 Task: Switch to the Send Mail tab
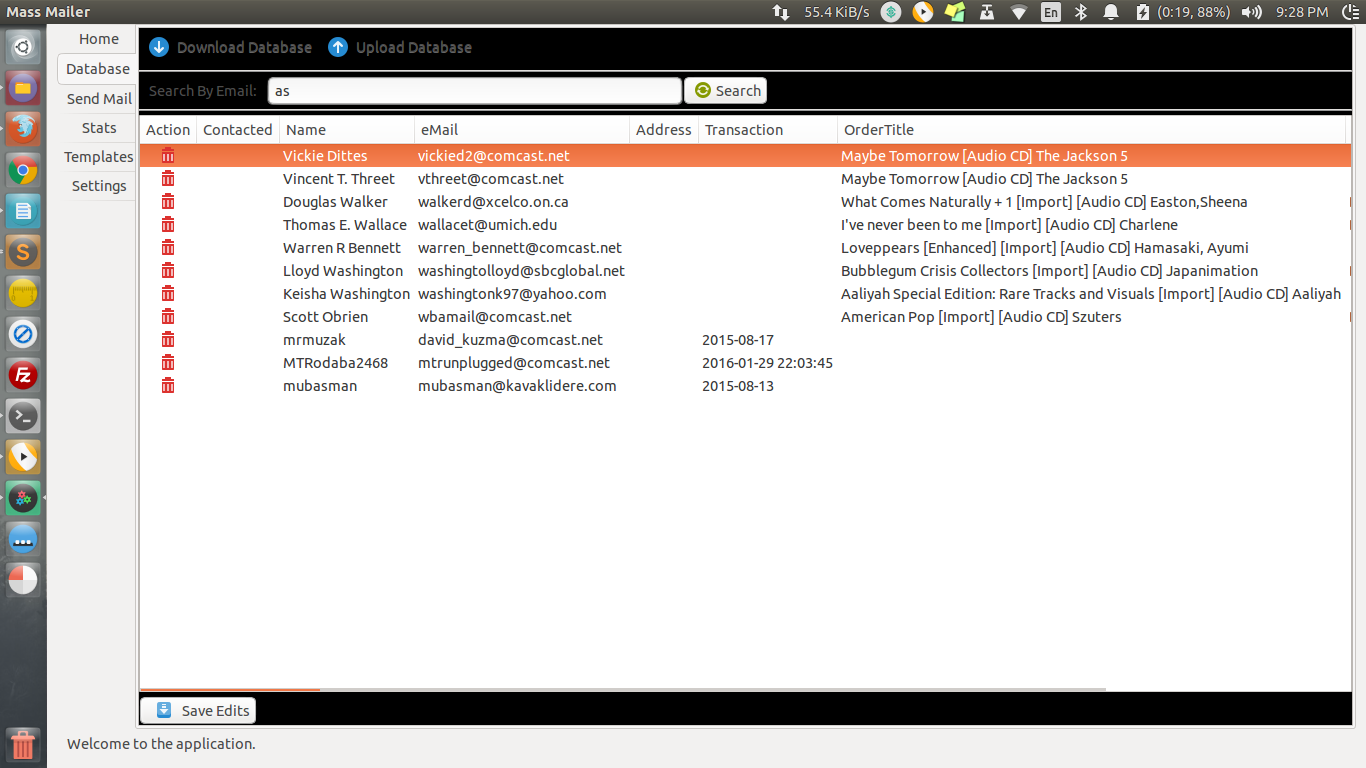click(x=99, y=99)
